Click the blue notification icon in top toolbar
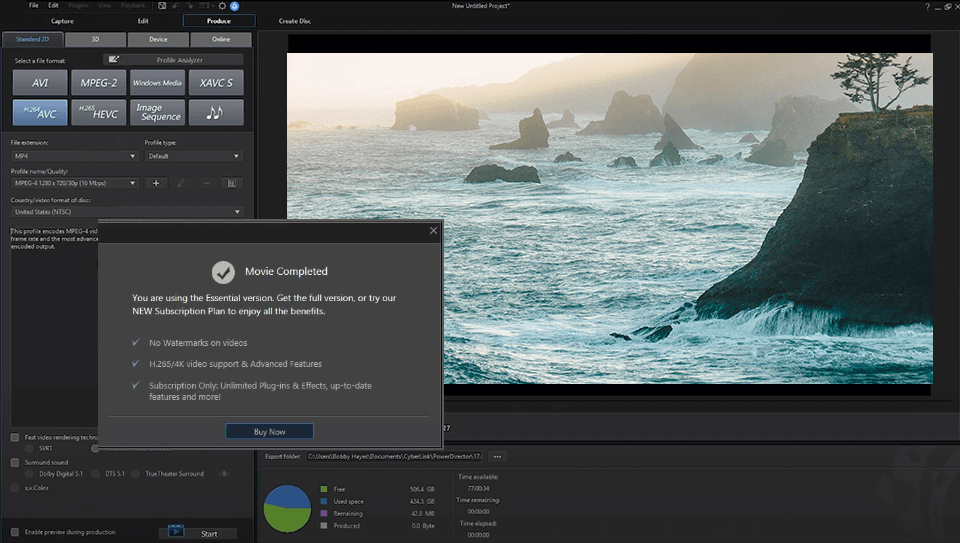This screenshot has height=543, width=960. point(234,6)
